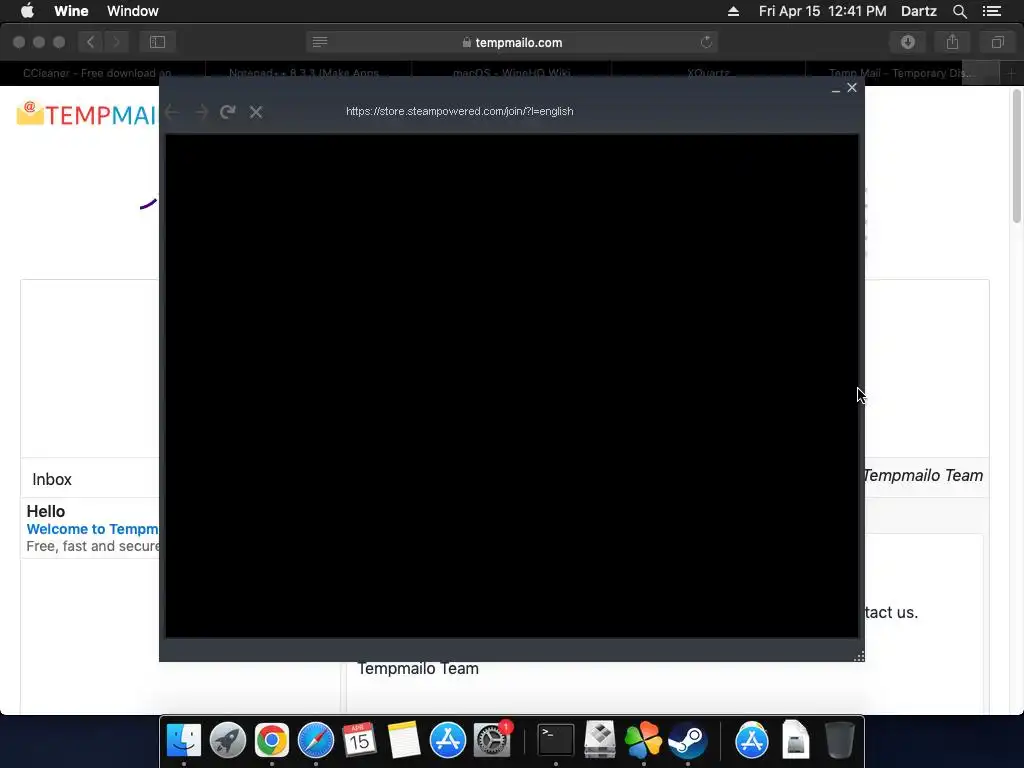Reload the Steam join page

pos(227,112)
